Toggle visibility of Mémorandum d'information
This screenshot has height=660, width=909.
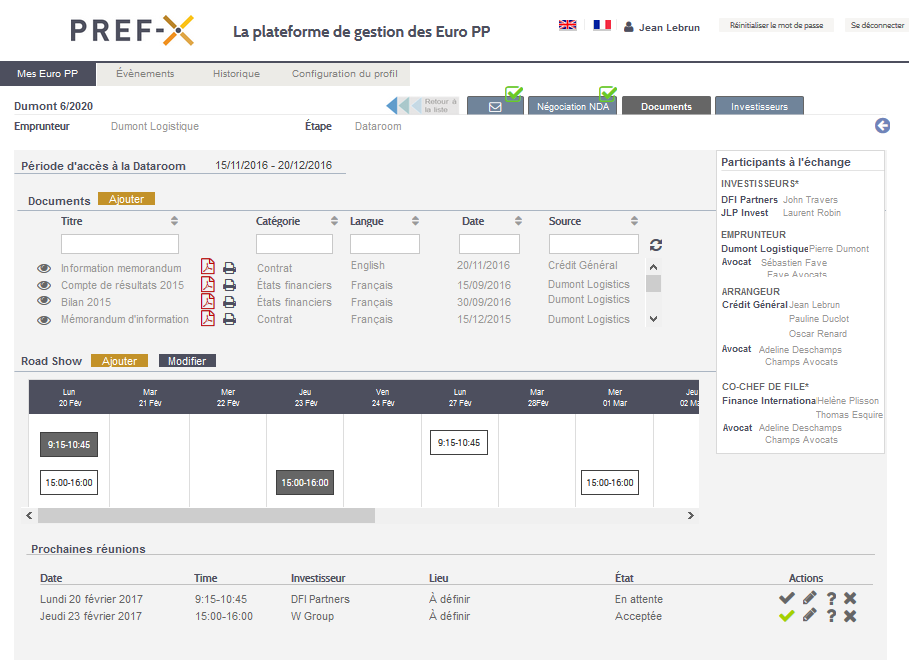pos(44,320)
